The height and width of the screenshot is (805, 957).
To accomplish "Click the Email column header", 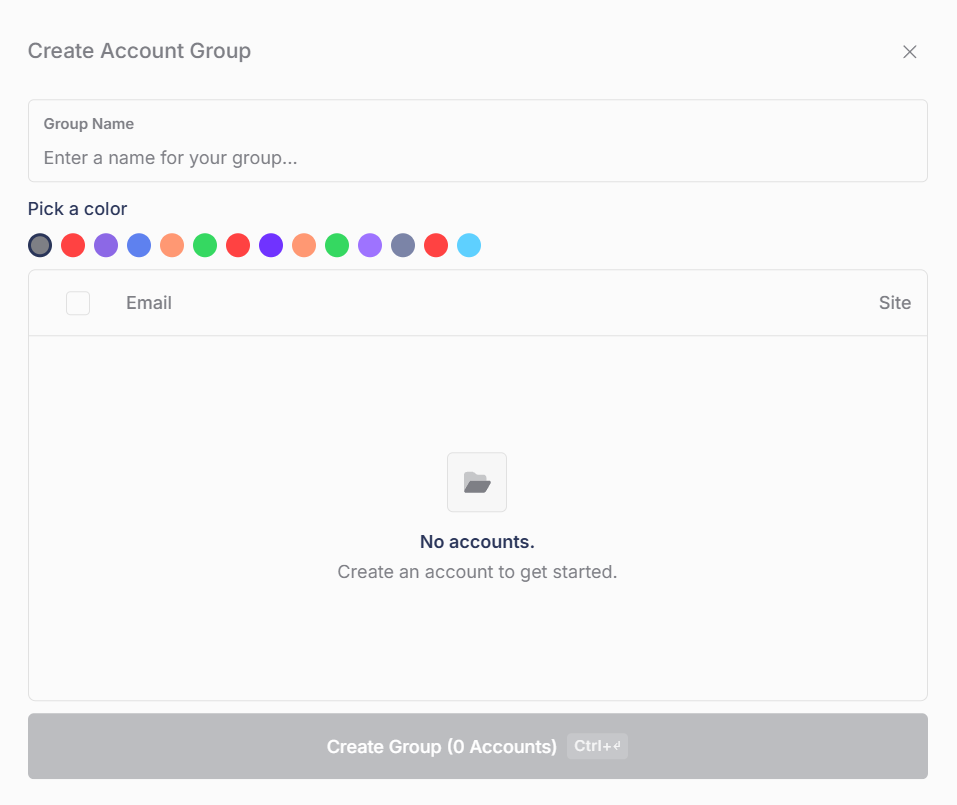I will (149, 303).
